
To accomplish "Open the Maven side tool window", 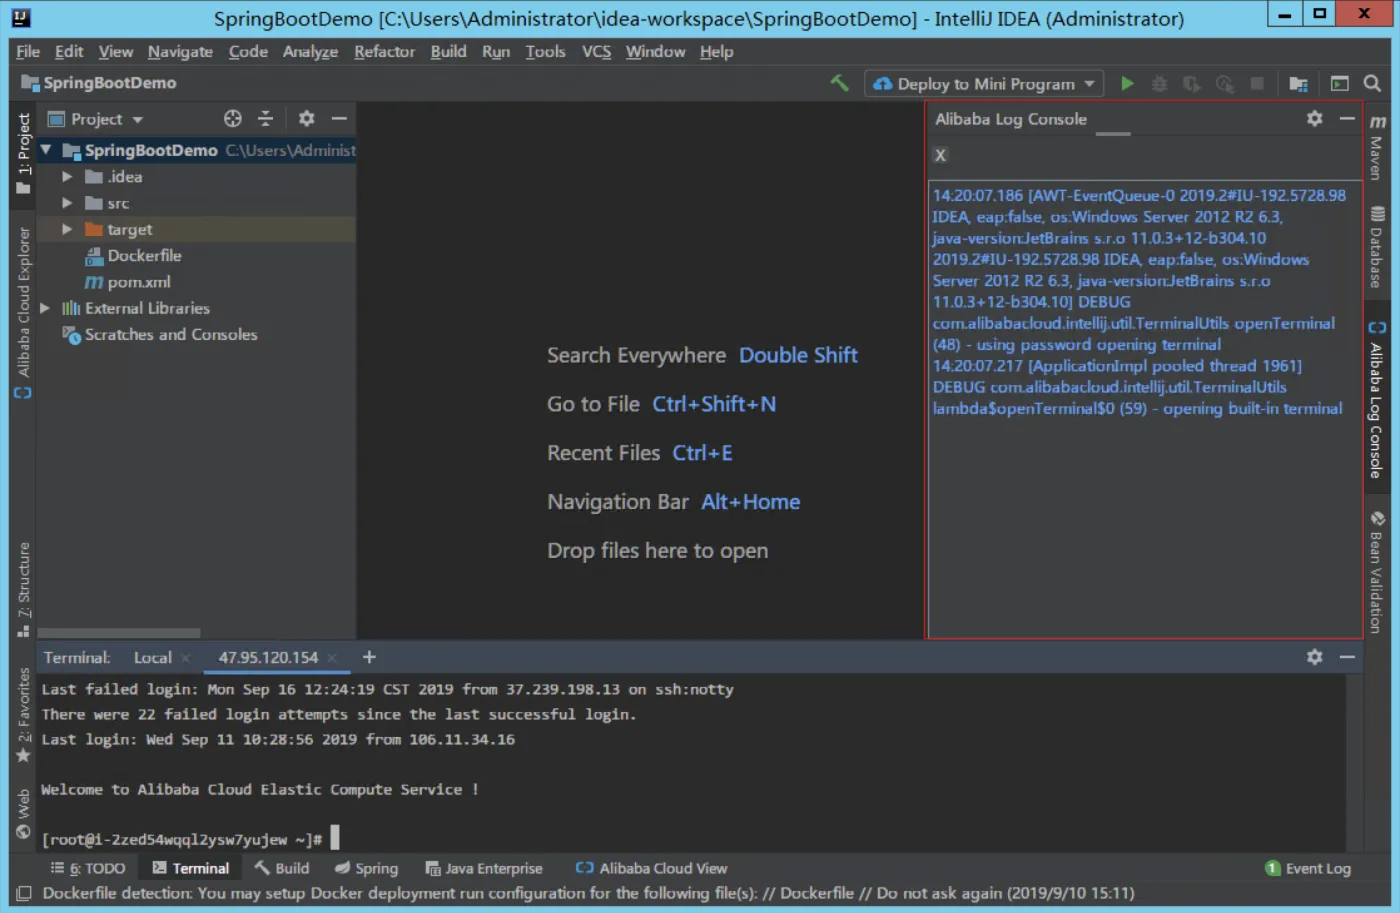I will pyautogui.click(x=1377, y=146).
